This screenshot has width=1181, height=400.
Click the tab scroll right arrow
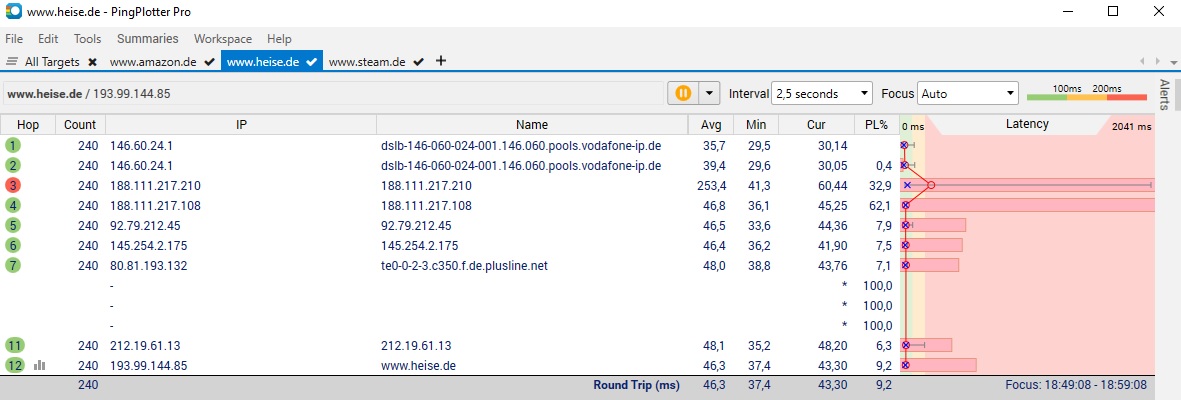pyautogui.click(x=1158, y=61)
